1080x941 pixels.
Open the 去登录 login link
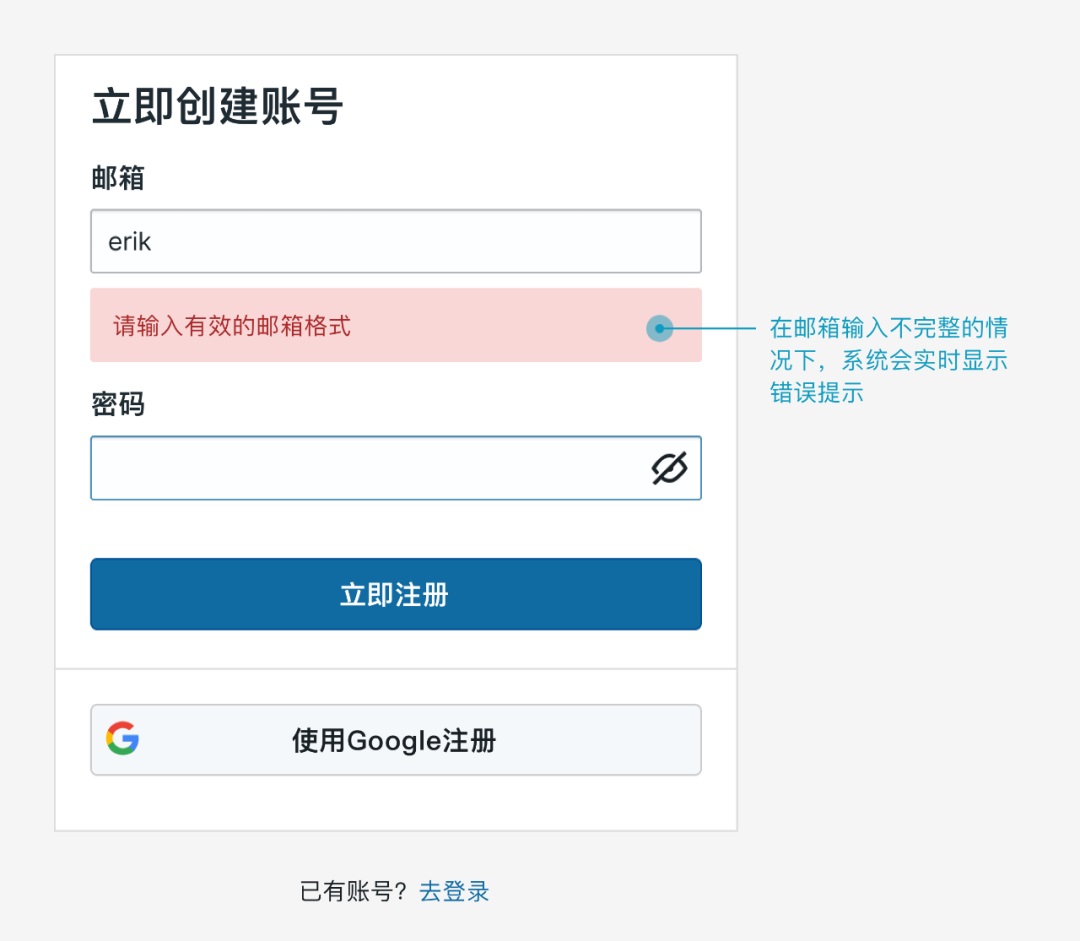pyautogui.click(x=454, y=891)
